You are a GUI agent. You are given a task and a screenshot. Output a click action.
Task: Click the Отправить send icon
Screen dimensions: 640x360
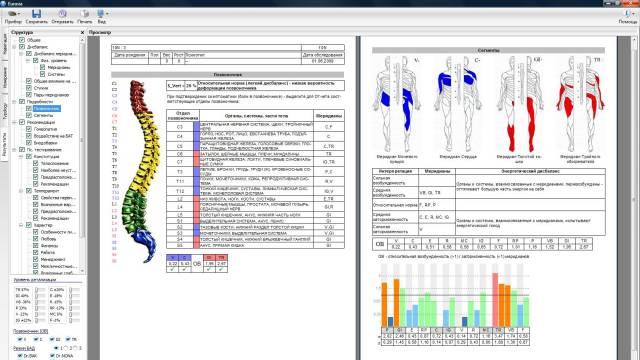pyautogui.click(x=62, y=13)
